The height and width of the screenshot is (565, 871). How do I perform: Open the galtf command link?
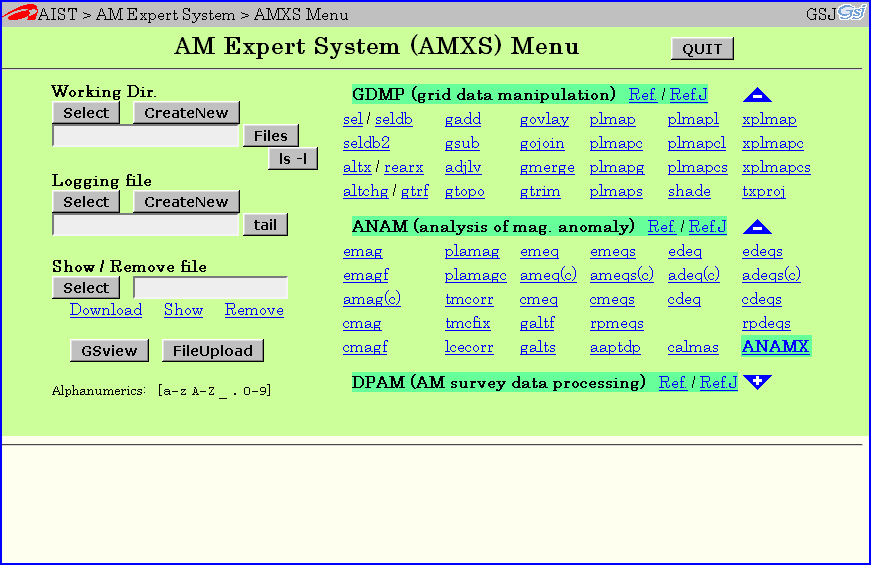click(x=537, y=323)
